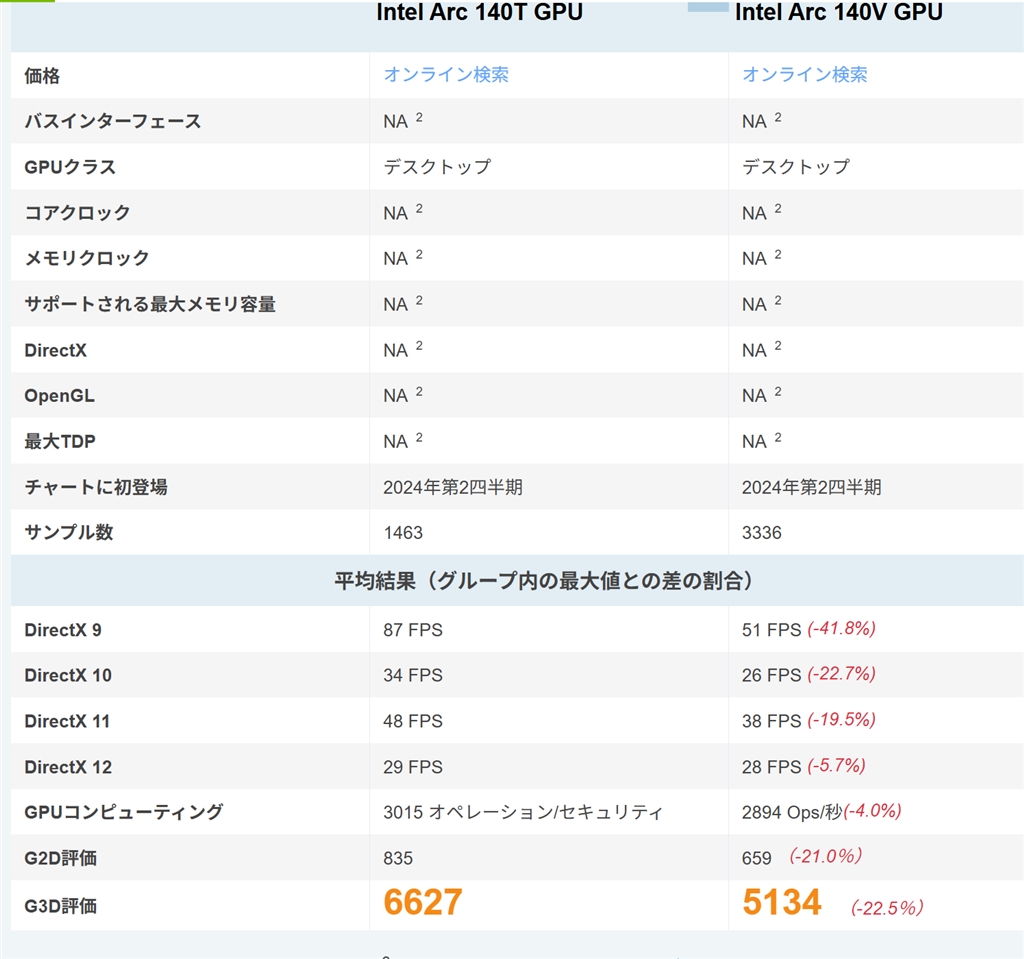Click the orange G3D score 6627

pyautogui.click(x=423, y=902)
